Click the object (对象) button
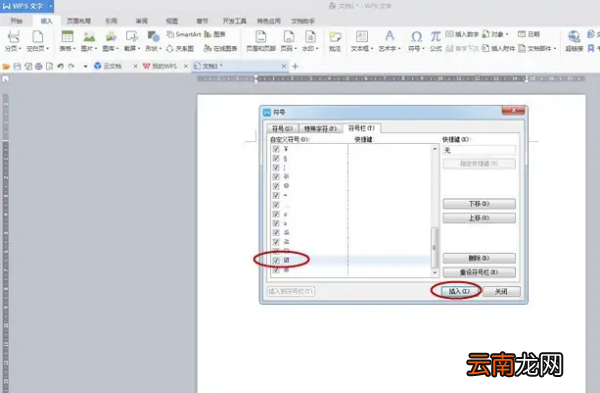Screen dimensions: 600x393 (x=495, y=34)
